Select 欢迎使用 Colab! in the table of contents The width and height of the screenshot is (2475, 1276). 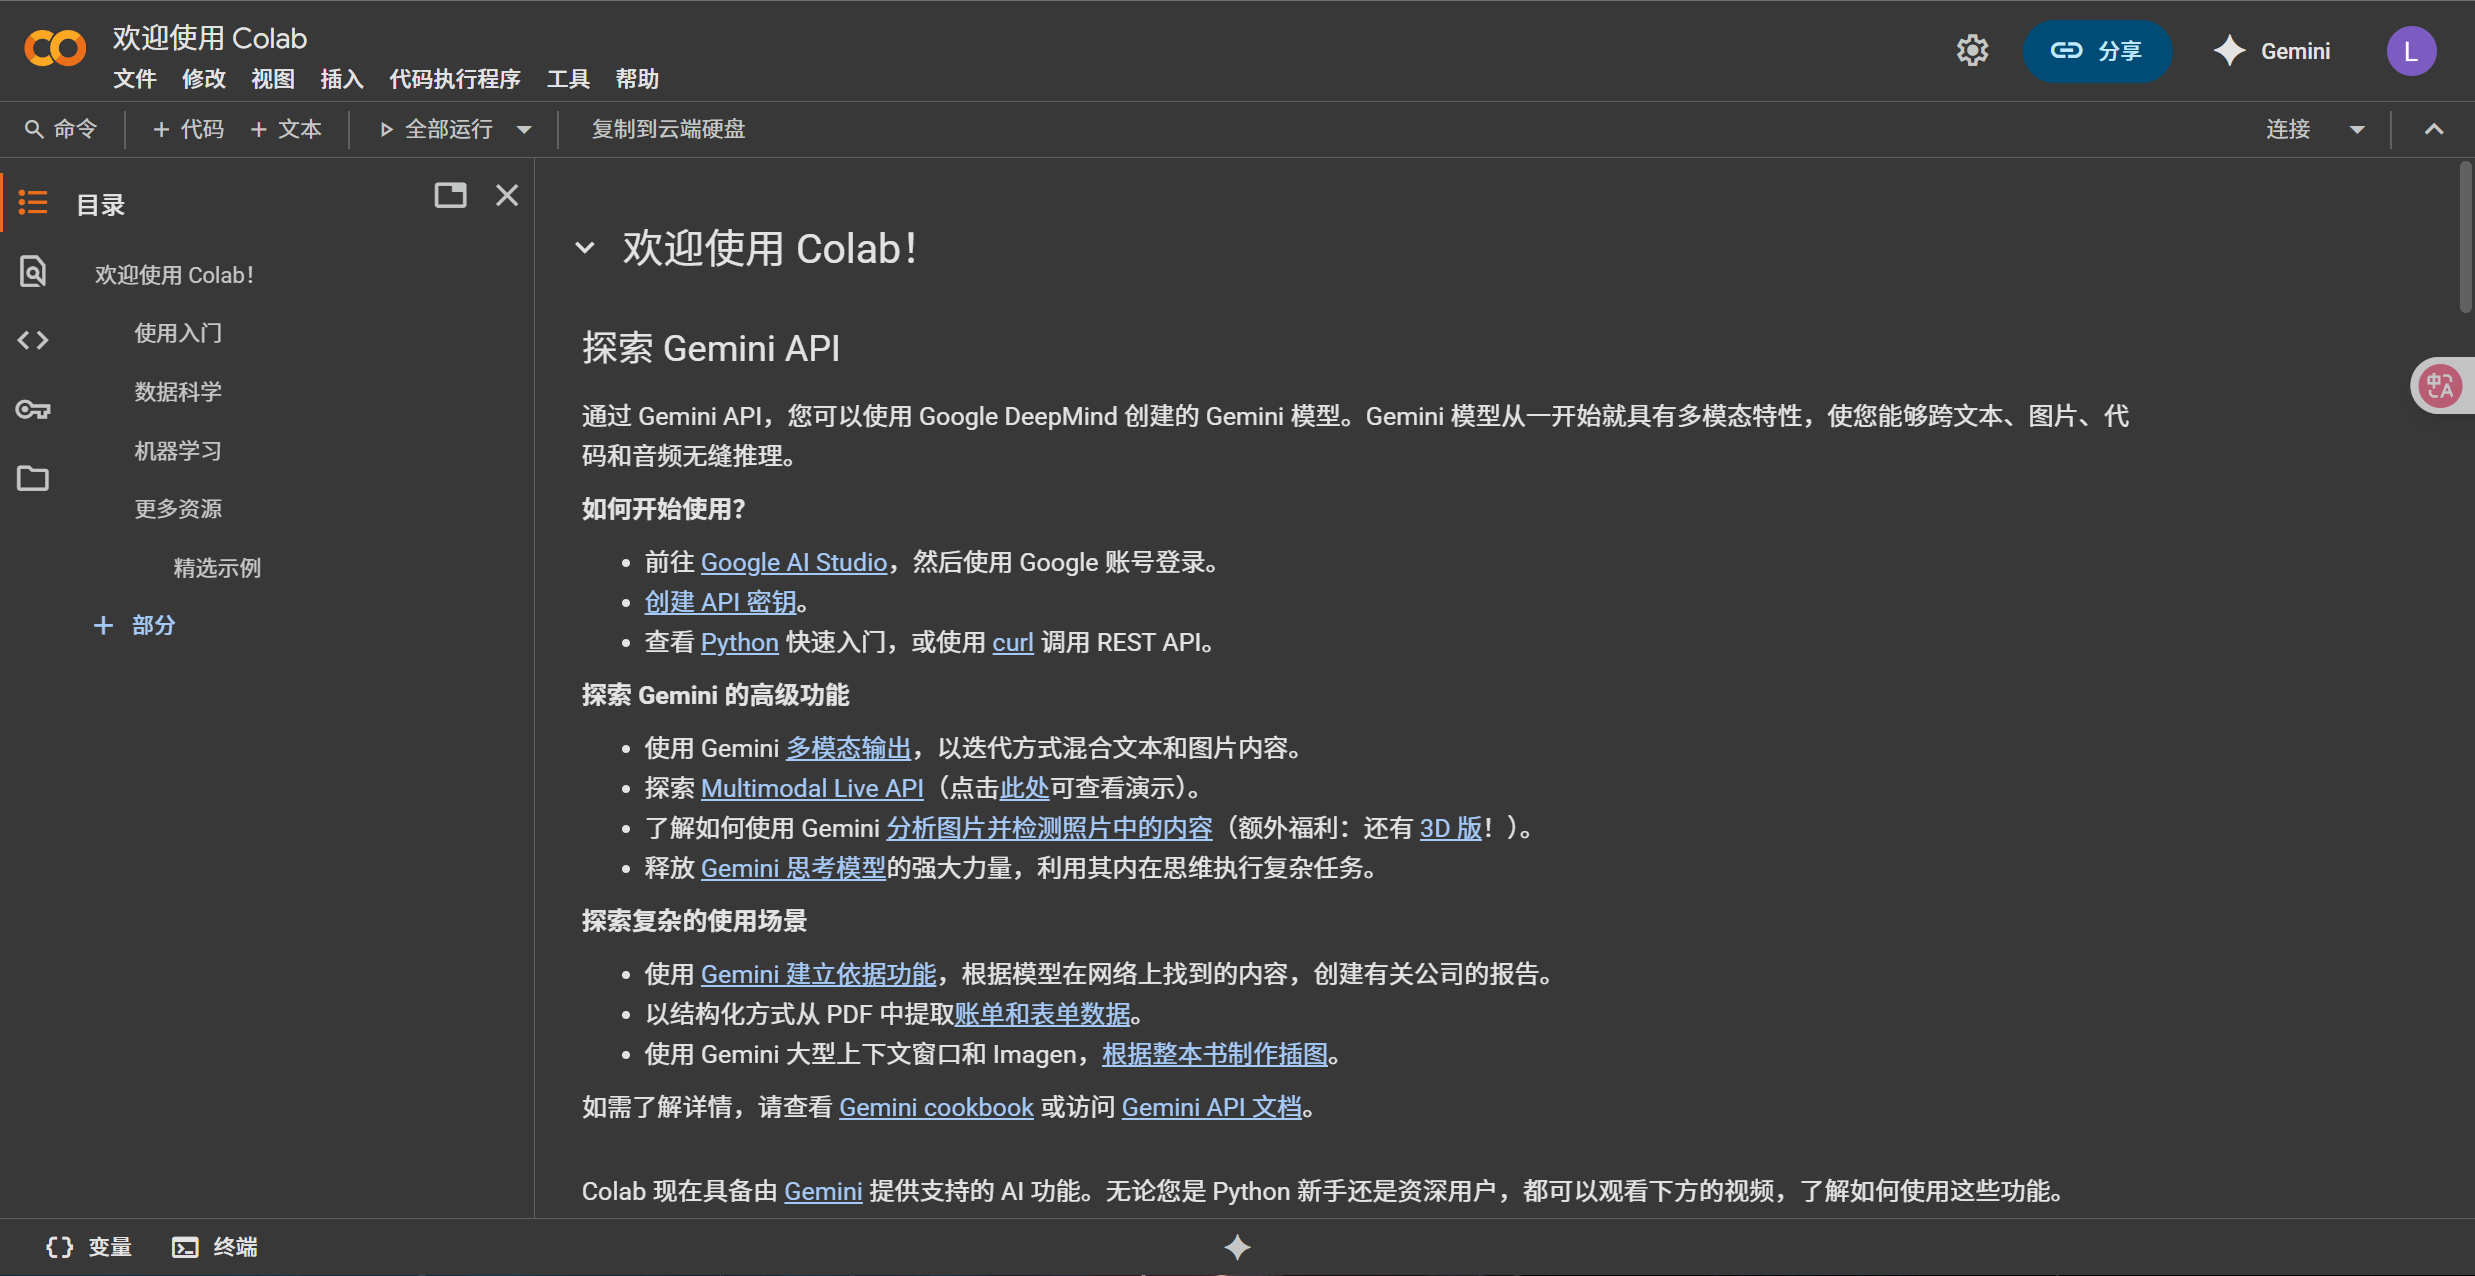coord(174,275)
